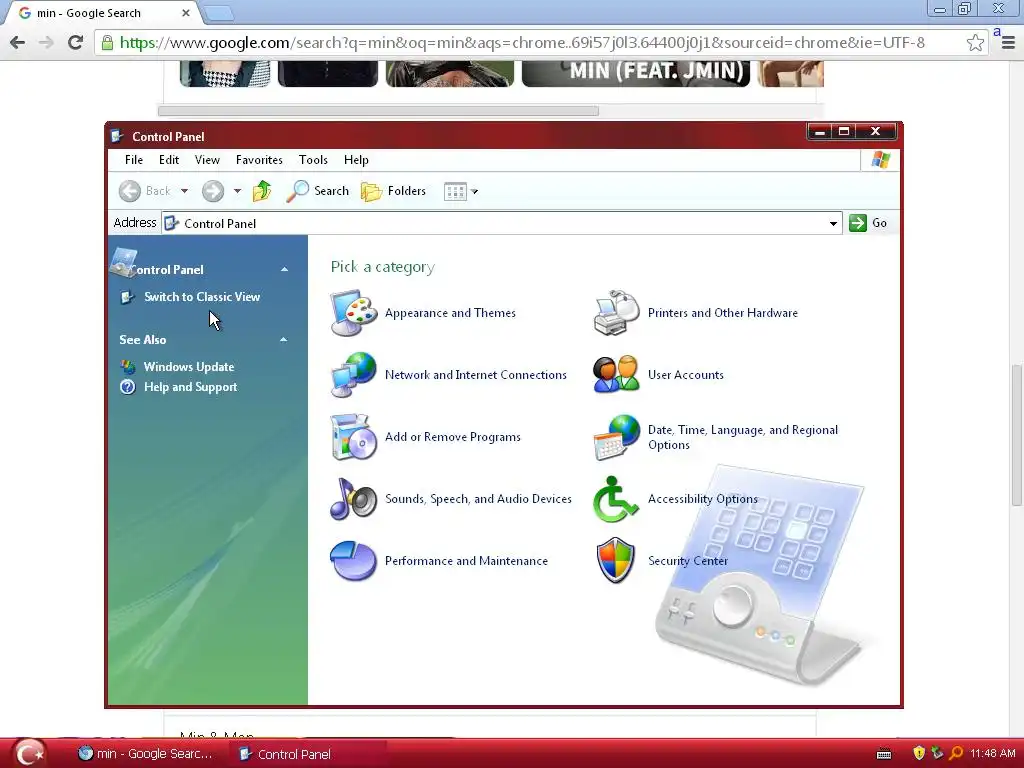1024x768 pixels.
Task: Click the Views toolbar icon
Action: [455, 191]
